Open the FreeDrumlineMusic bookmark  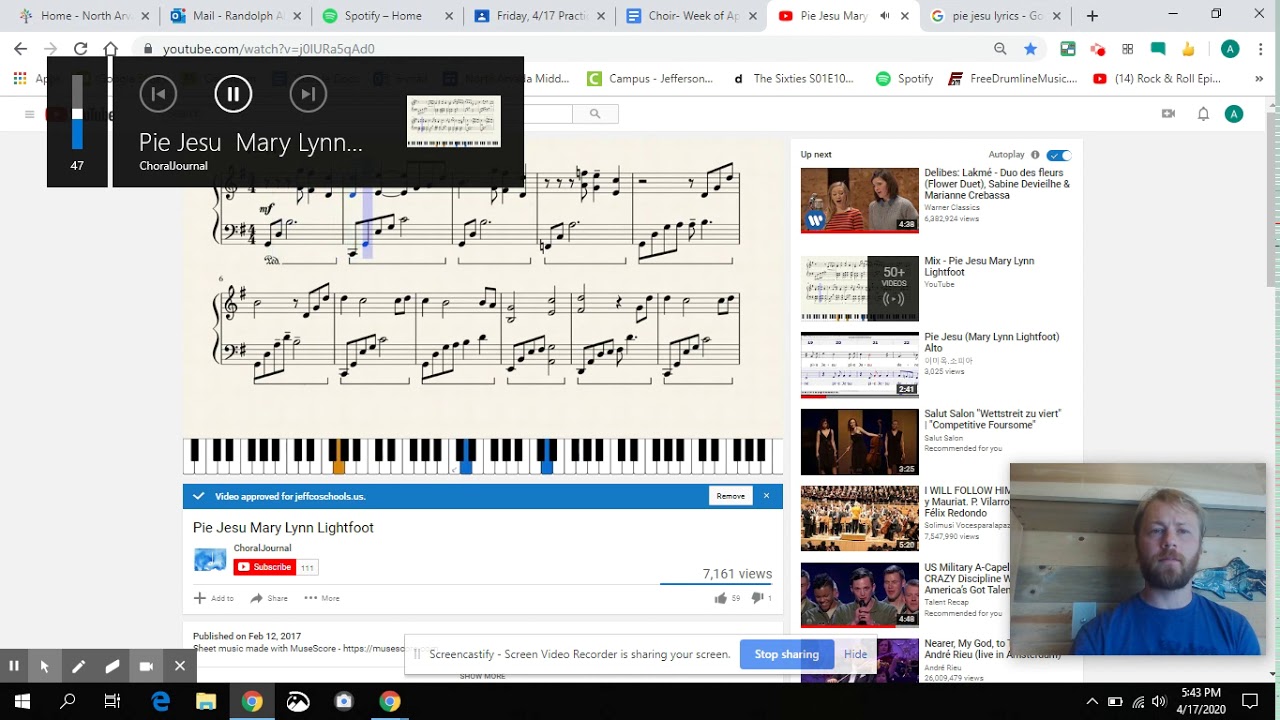pos(1012,79)
